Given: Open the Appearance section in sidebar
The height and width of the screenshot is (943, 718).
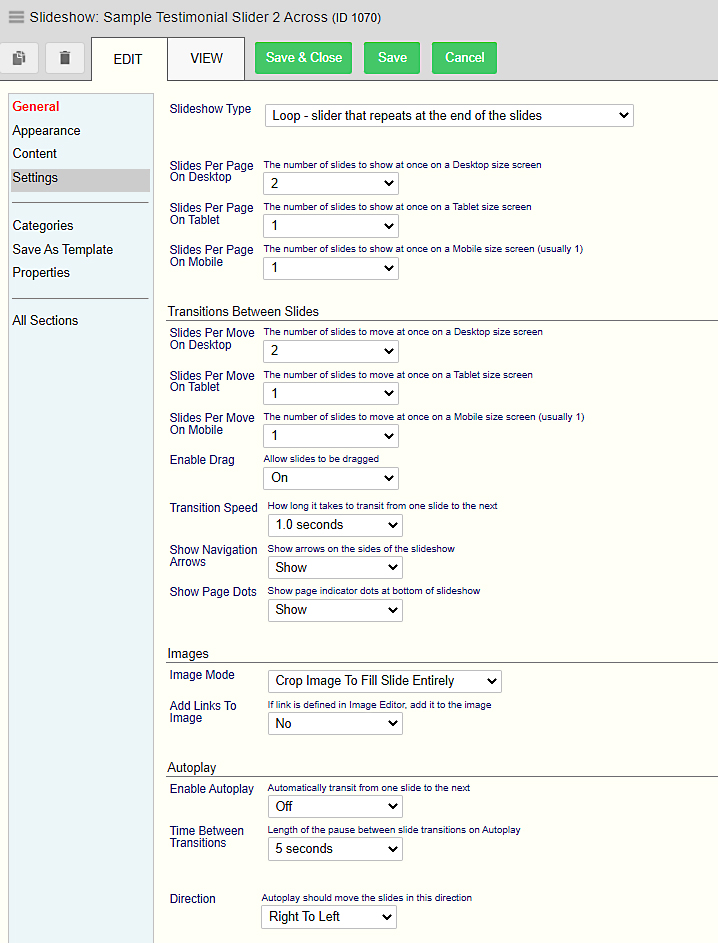Looking at the screenshot, I should click(x=46, y=131).
